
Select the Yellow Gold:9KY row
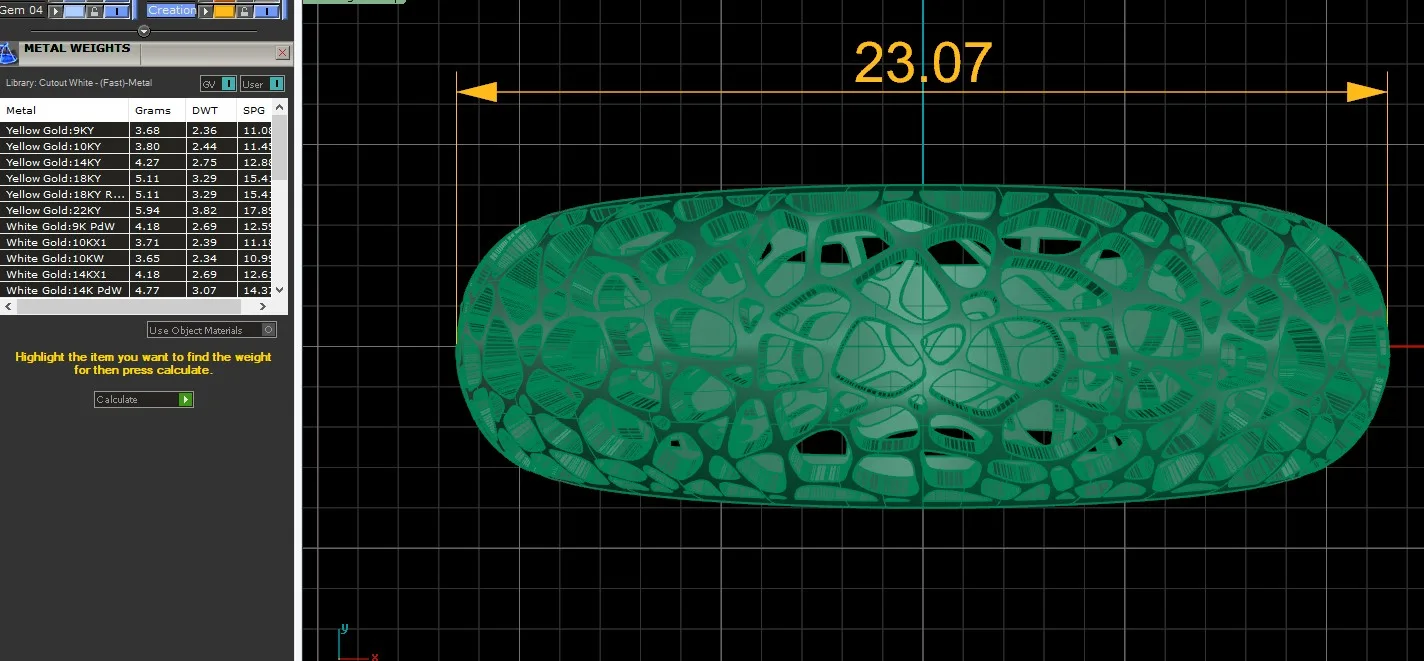[136, 130]
